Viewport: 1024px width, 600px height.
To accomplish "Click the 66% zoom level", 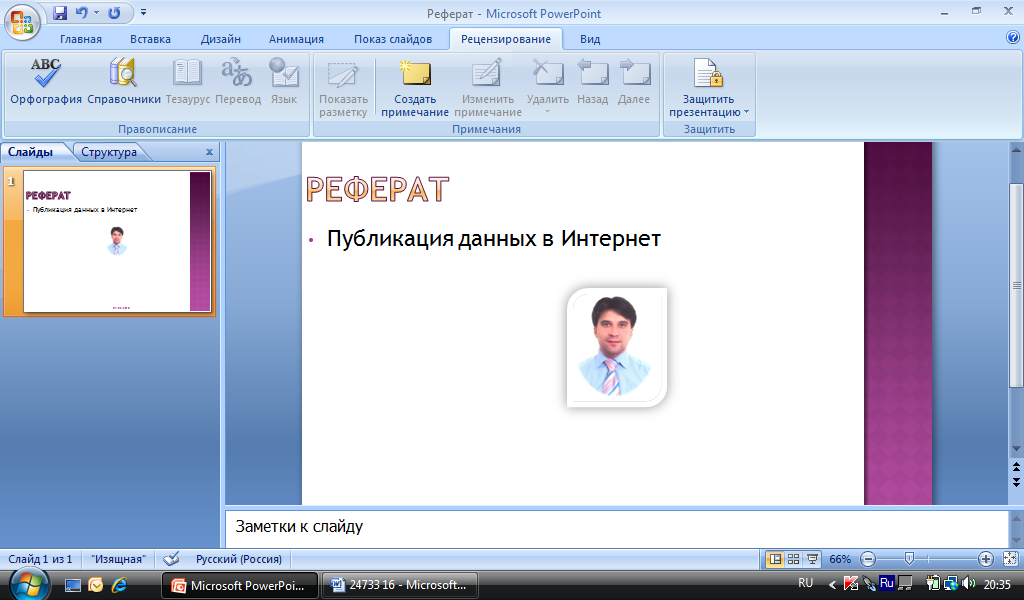I will click(x=840, y=560).
